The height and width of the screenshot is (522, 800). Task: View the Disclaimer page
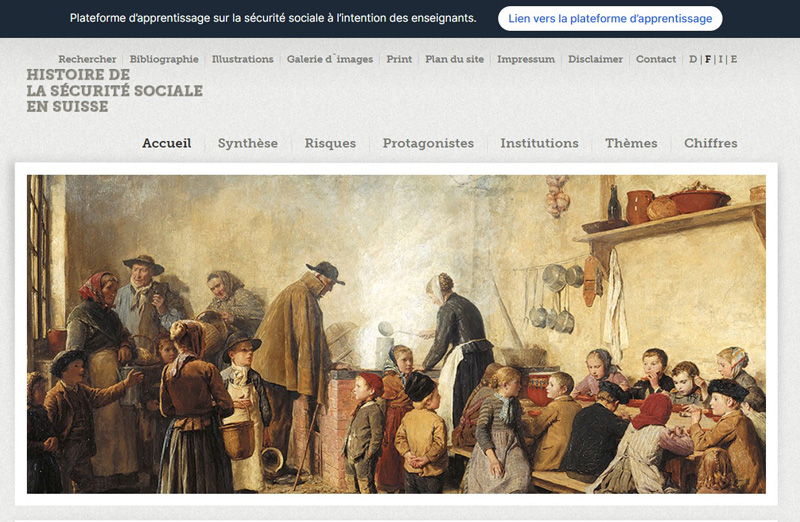pos(595,59)
